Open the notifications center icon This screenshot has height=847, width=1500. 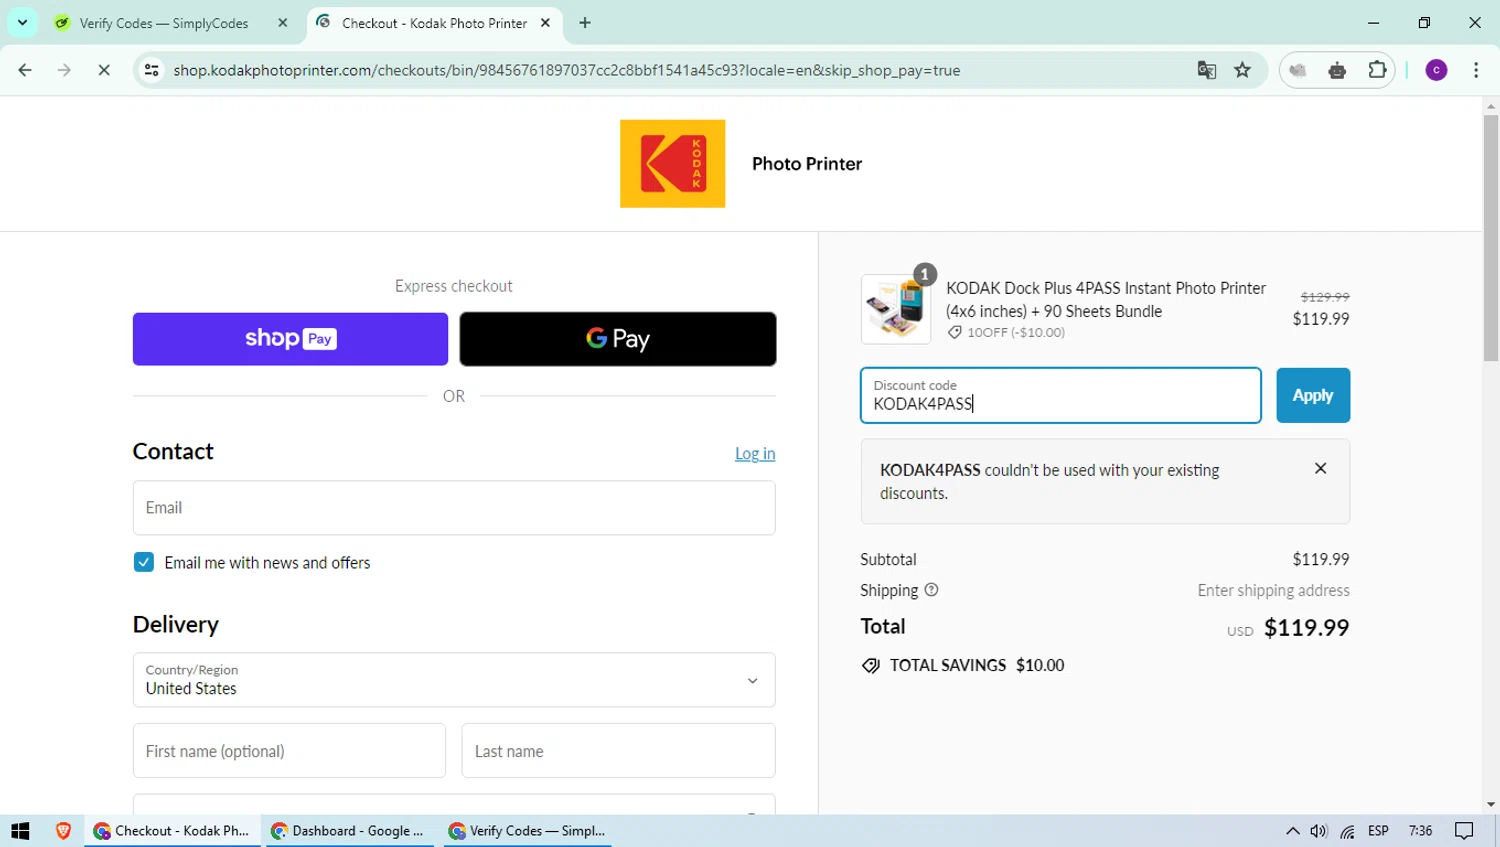click(1464, 831)
